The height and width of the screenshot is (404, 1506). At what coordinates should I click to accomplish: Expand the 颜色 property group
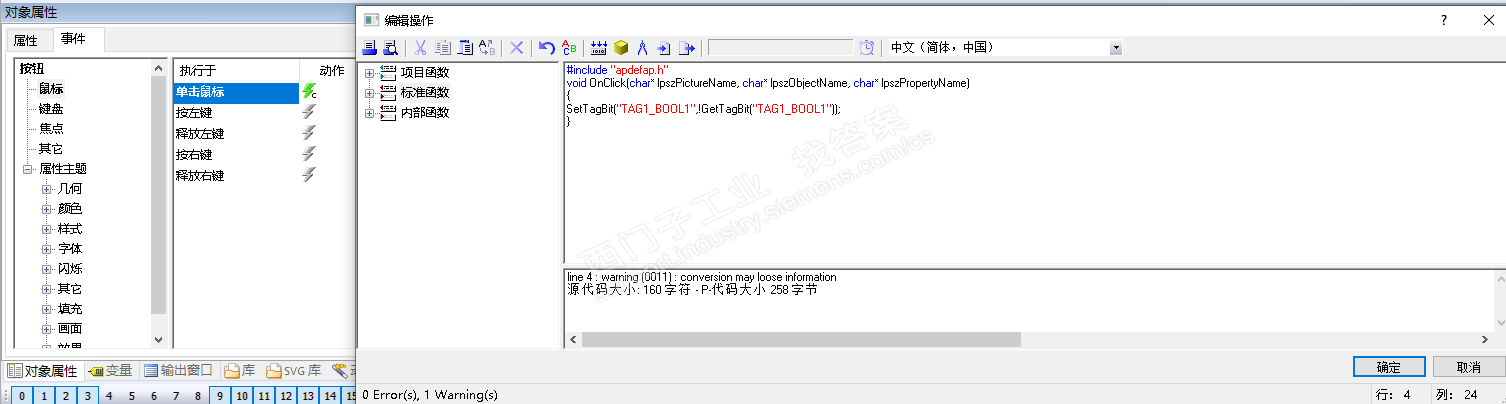click(47, 209)
